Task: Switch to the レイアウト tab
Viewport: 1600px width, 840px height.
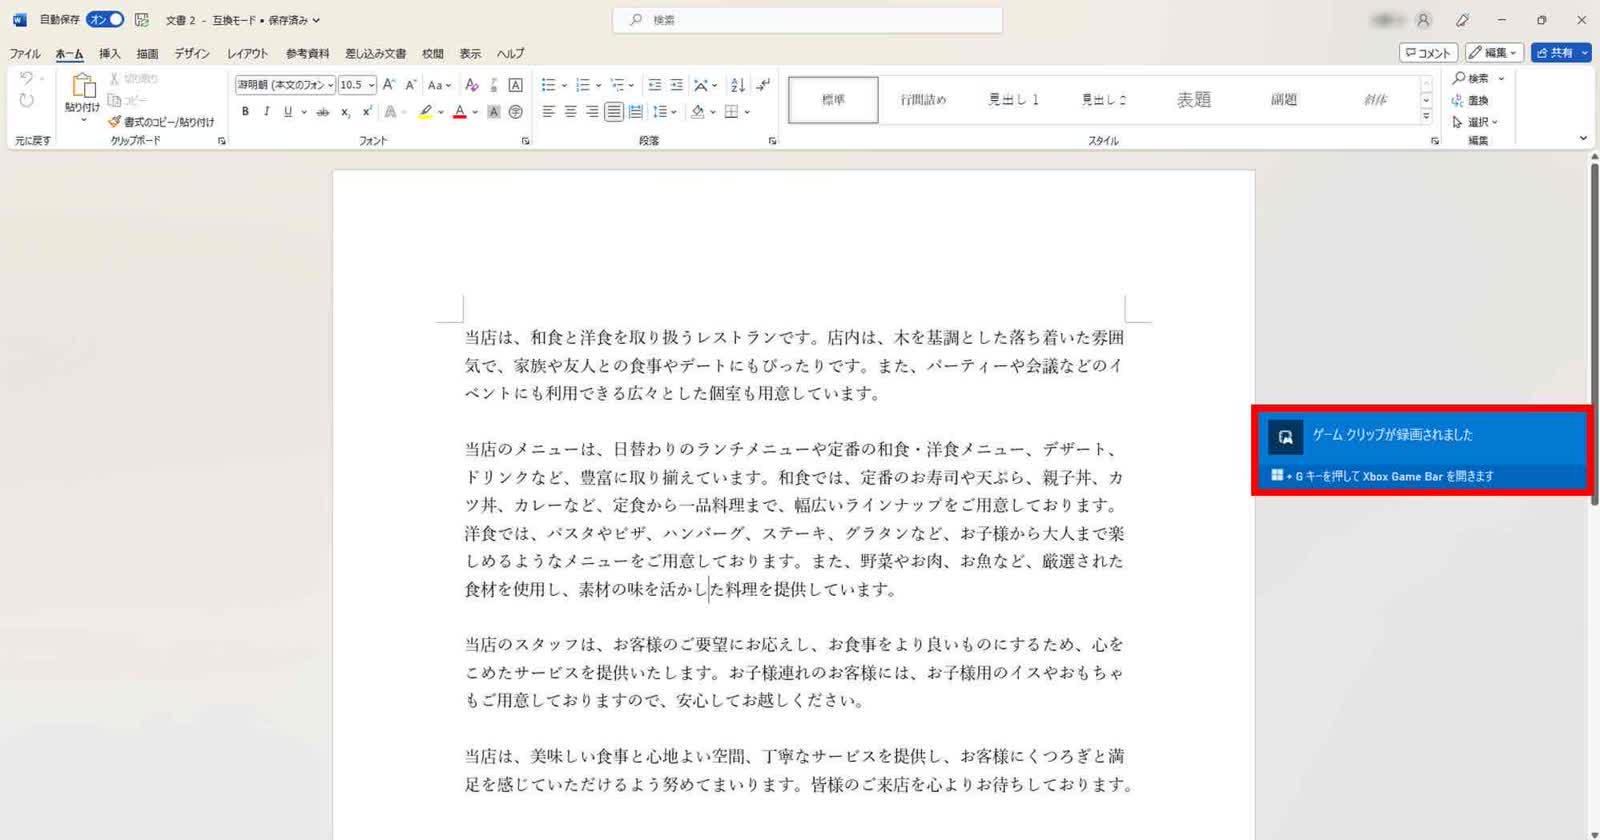Action: (x=247, y=53)
